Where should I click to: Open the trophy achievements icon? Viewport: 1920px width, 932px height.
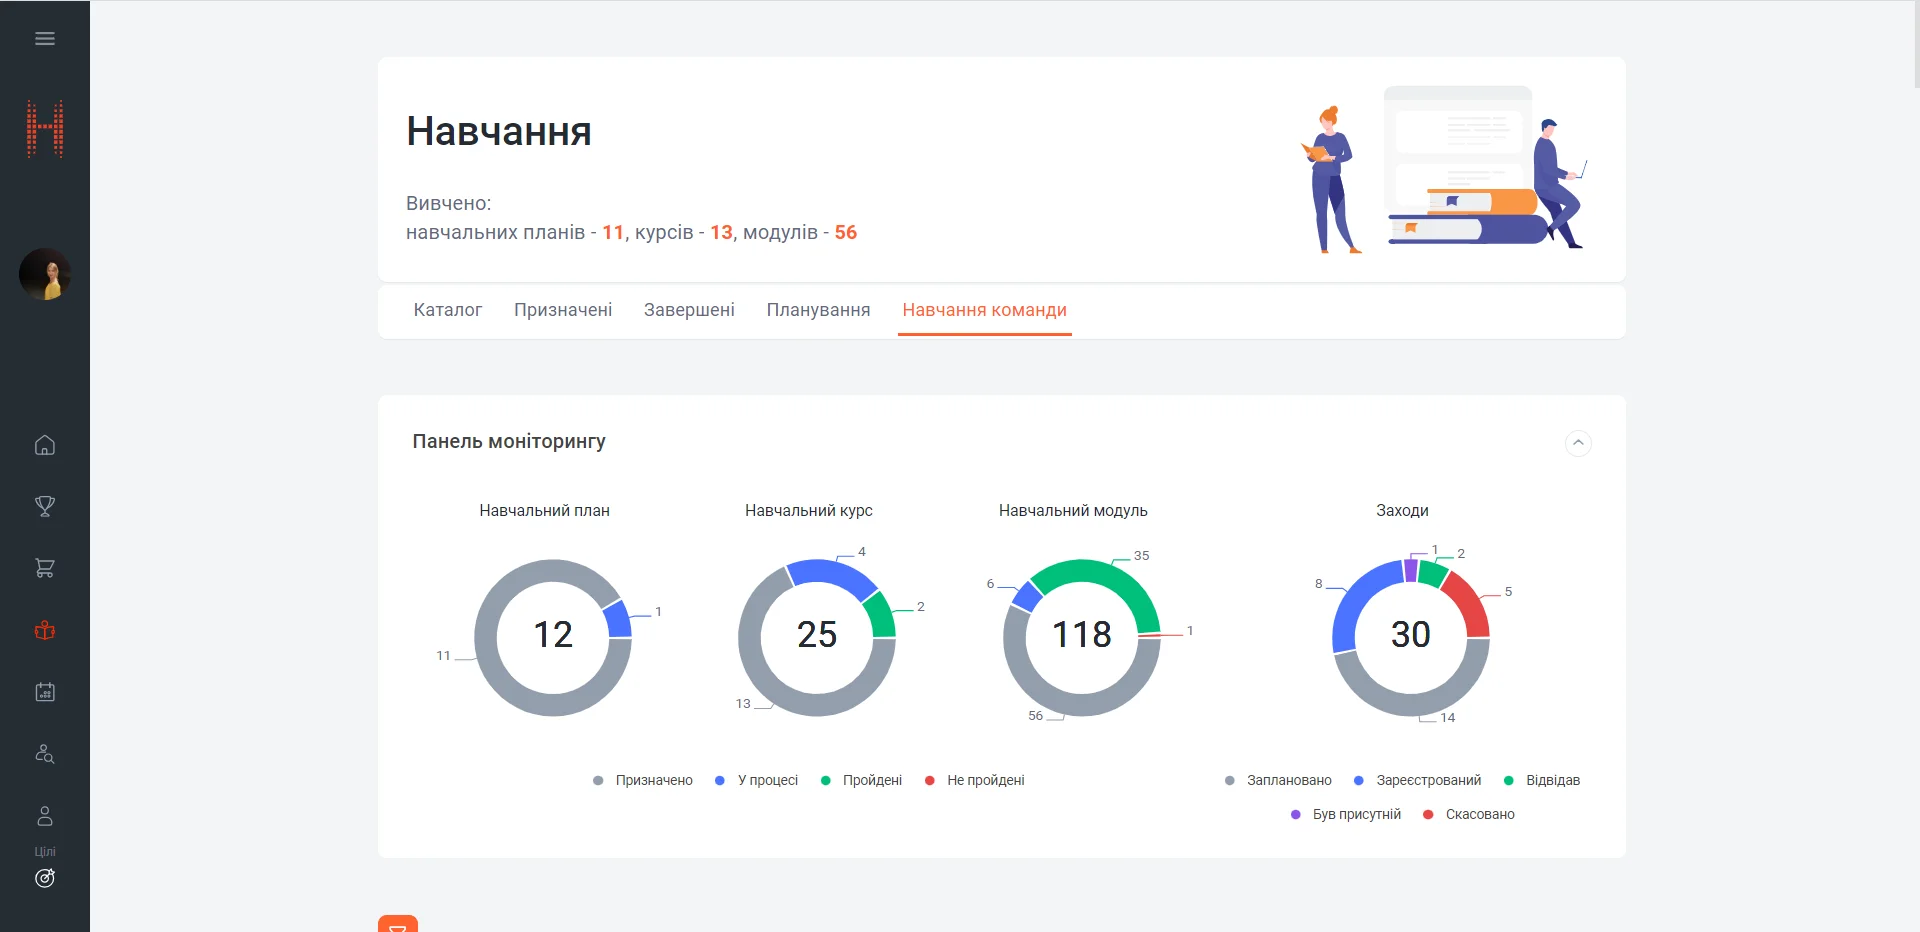[x=45, y=507]
